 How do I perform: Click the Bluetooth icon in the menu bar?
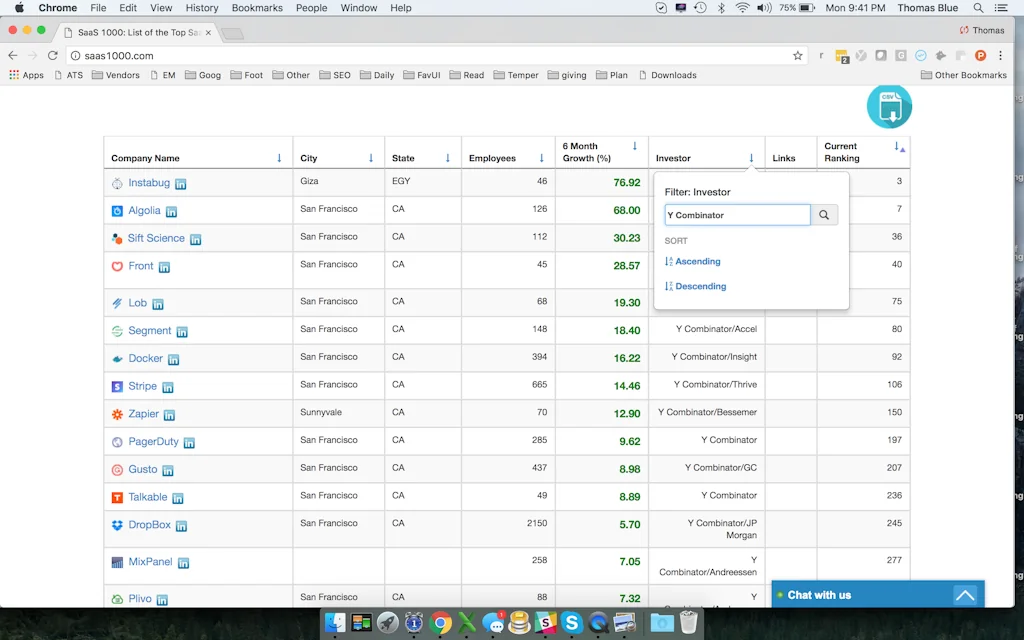click(x=719, y=7)
